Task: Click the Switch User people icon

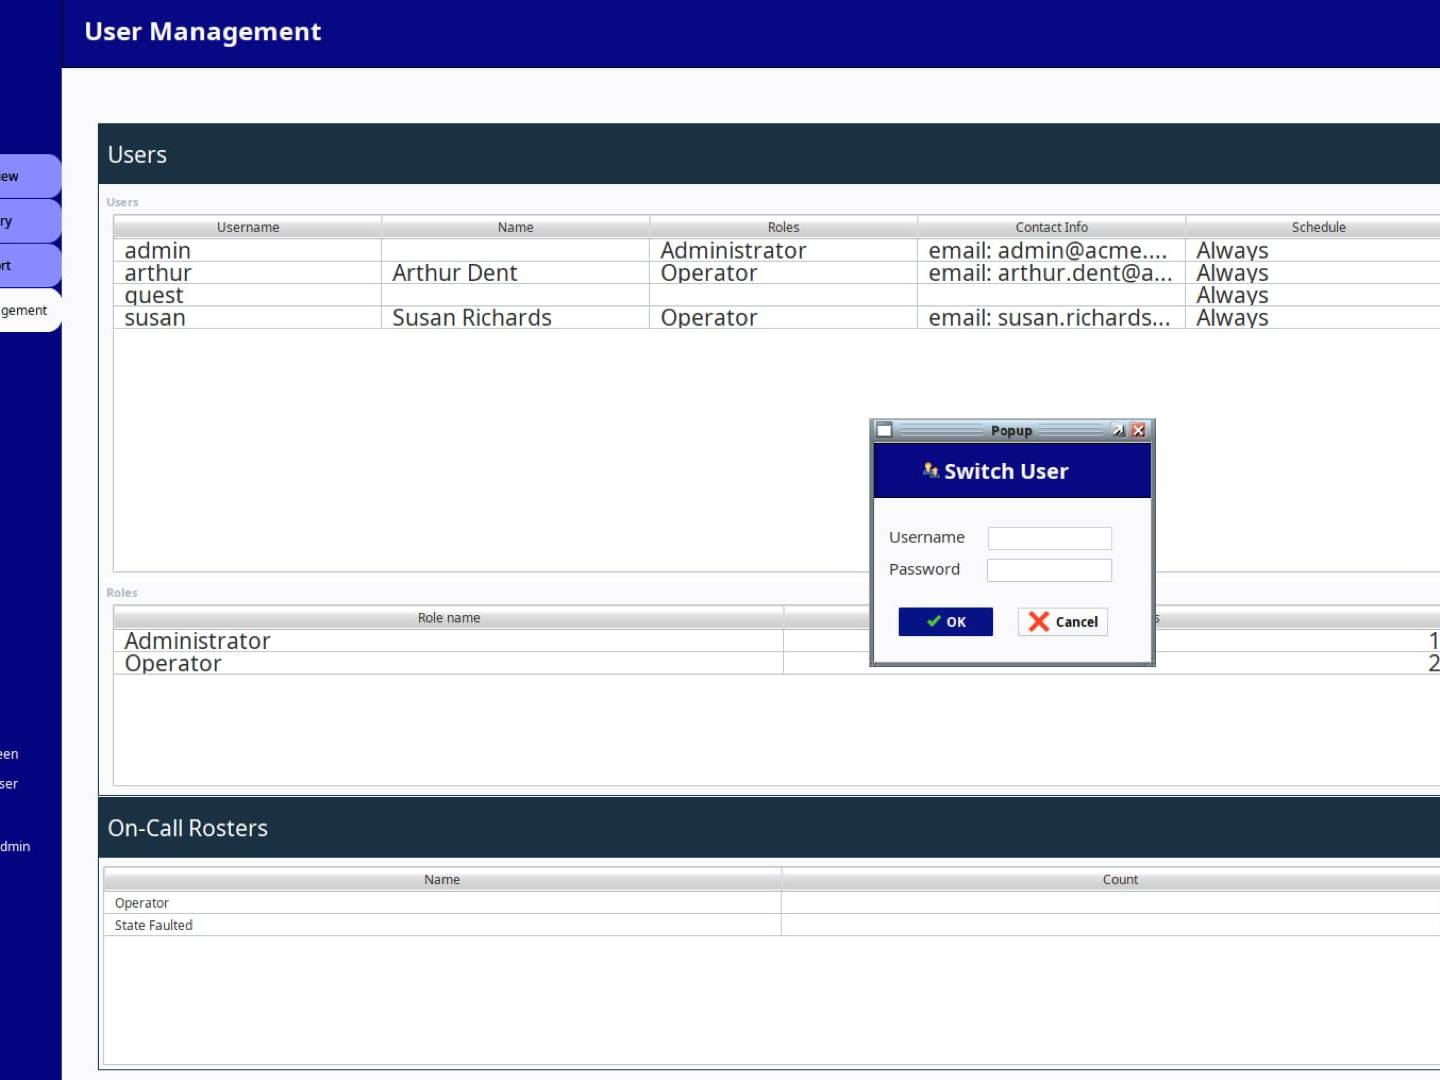Action: 931,470
